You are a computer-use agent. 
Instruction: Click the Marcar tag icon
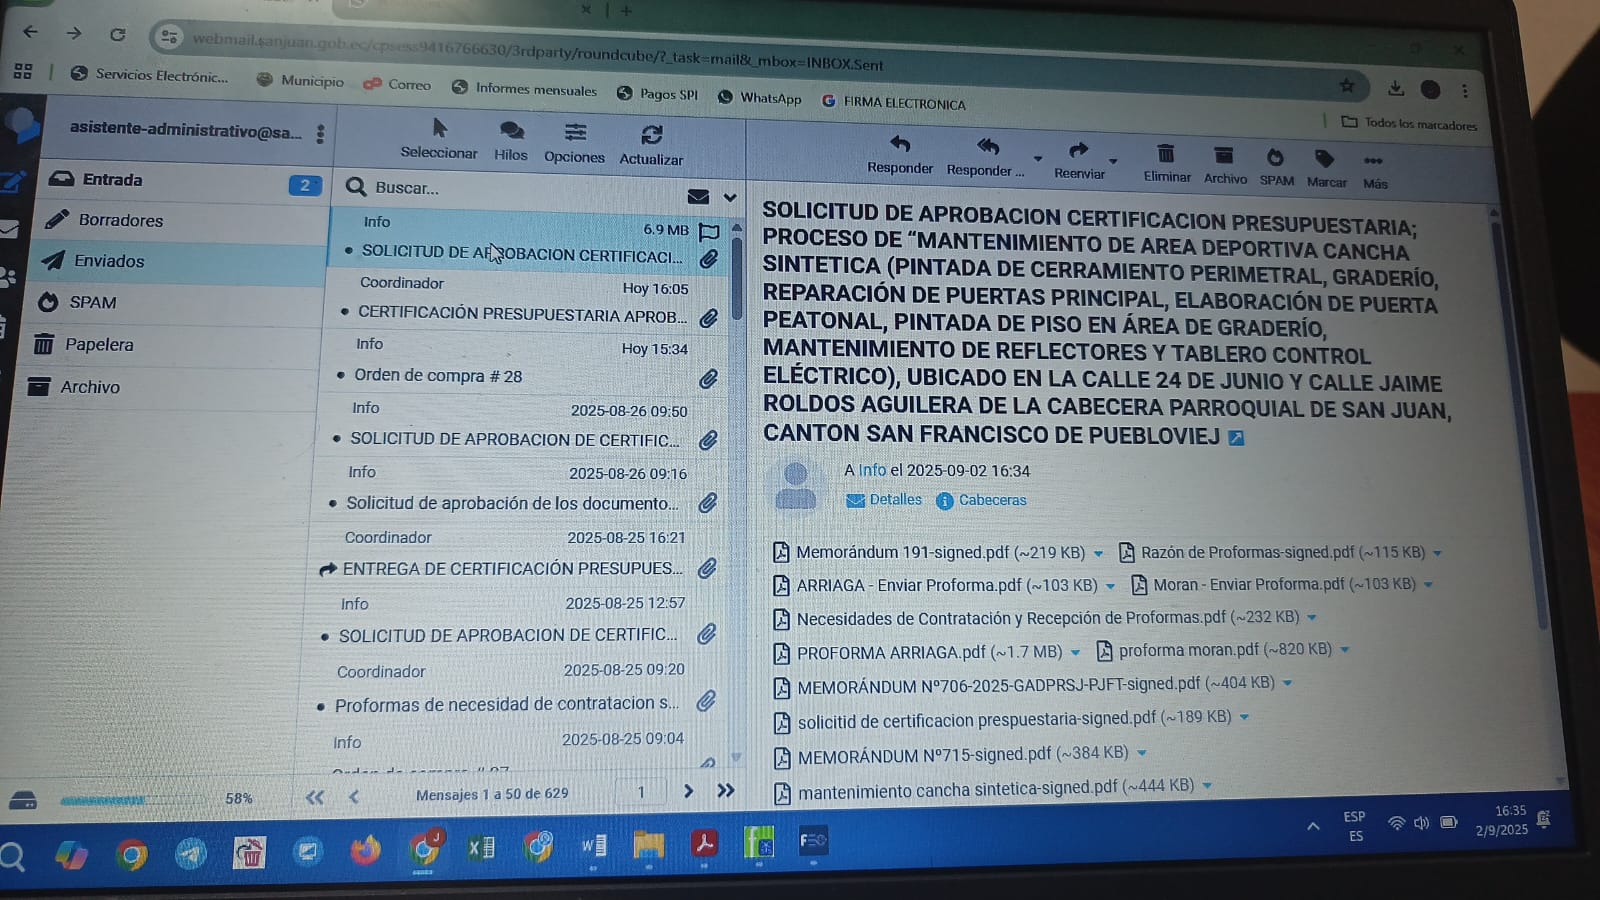(x=1325, y=159)
